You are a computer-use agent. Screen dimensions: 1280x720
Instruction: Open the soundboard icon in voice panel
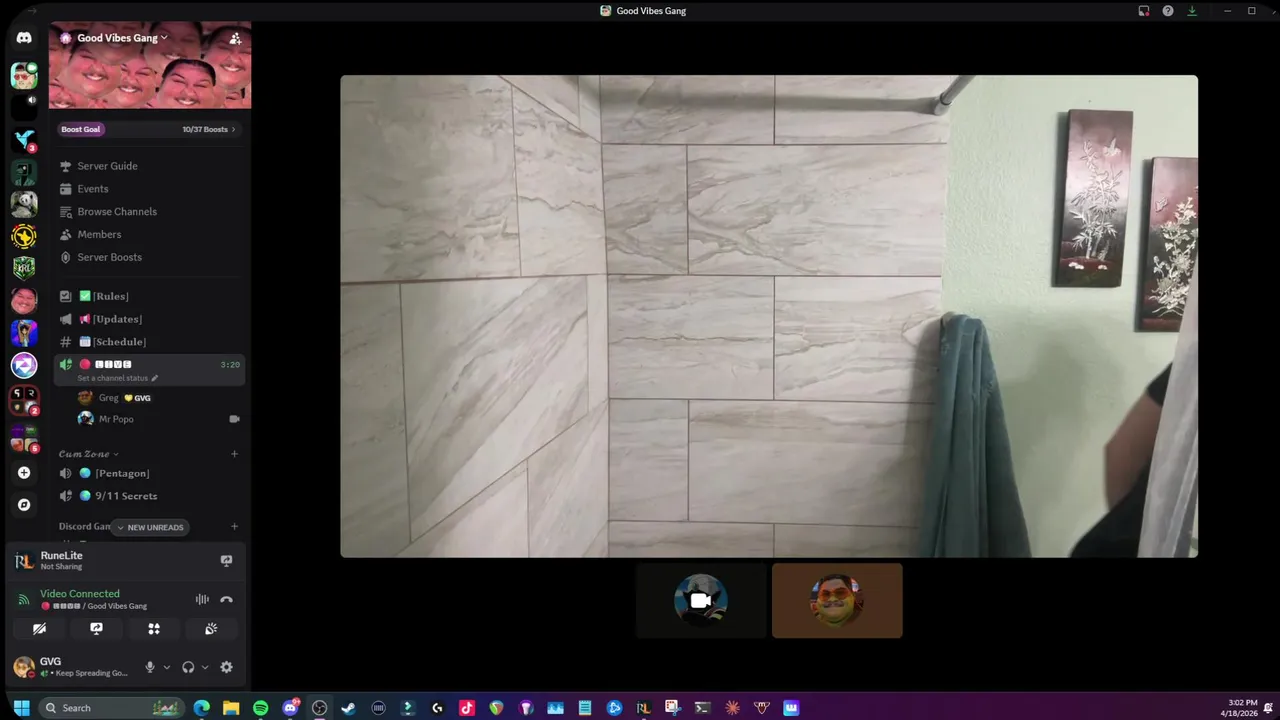coord(211,629)
